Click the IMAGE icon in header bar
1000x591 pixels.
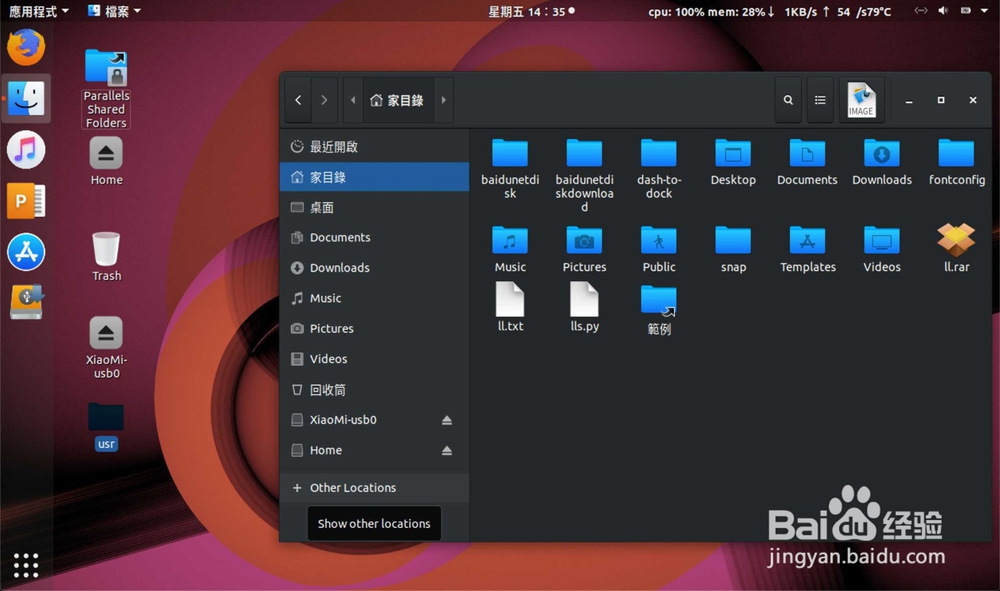(x=861, y=100)
